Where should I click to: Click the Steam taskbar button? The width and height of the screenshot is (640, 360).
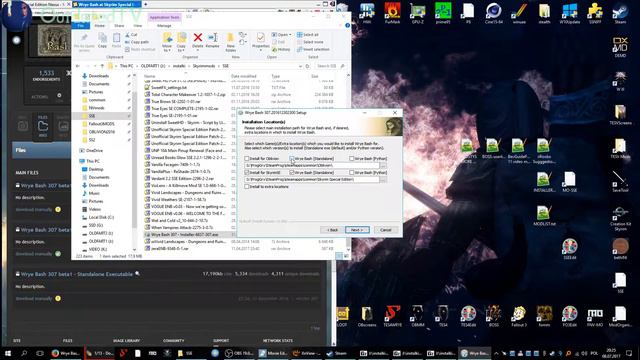click(337, 353)
